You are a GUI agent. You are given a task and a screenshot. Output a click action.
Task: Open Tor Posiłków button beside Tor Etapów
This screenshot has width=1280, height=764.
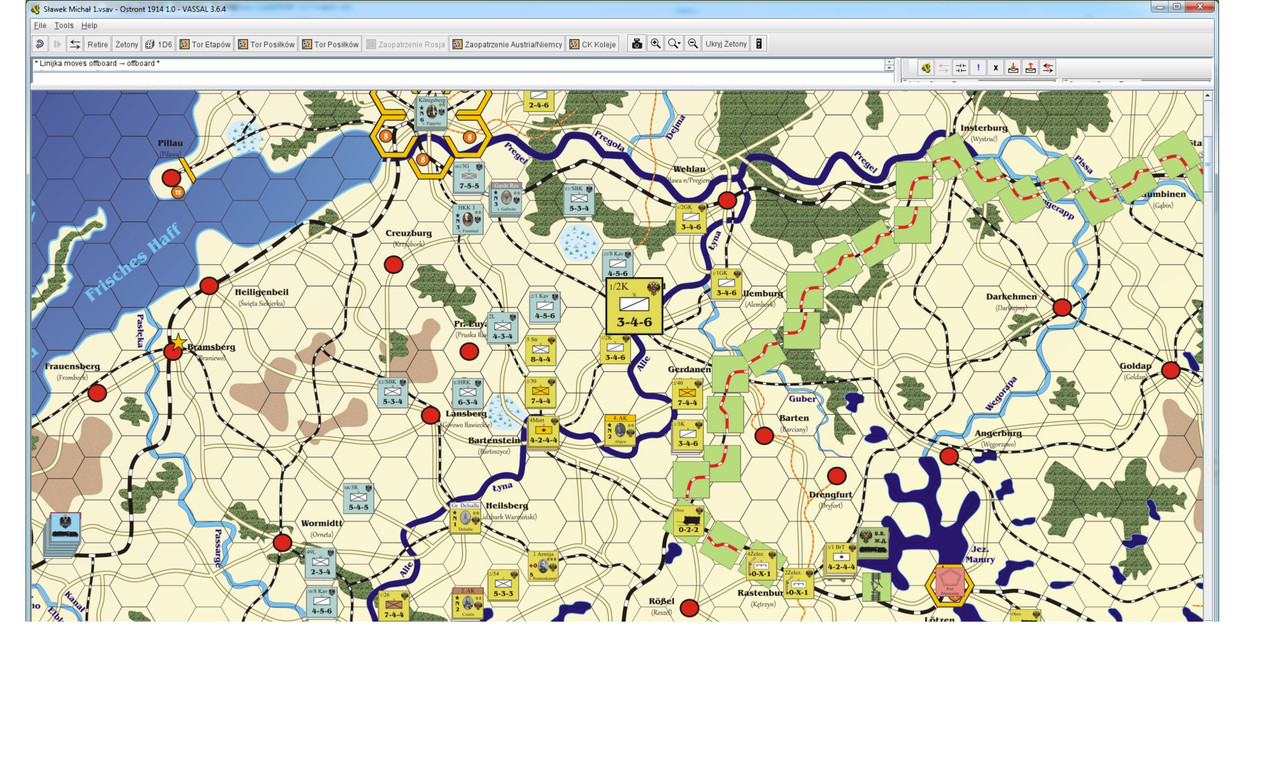[x=266, y=44]
